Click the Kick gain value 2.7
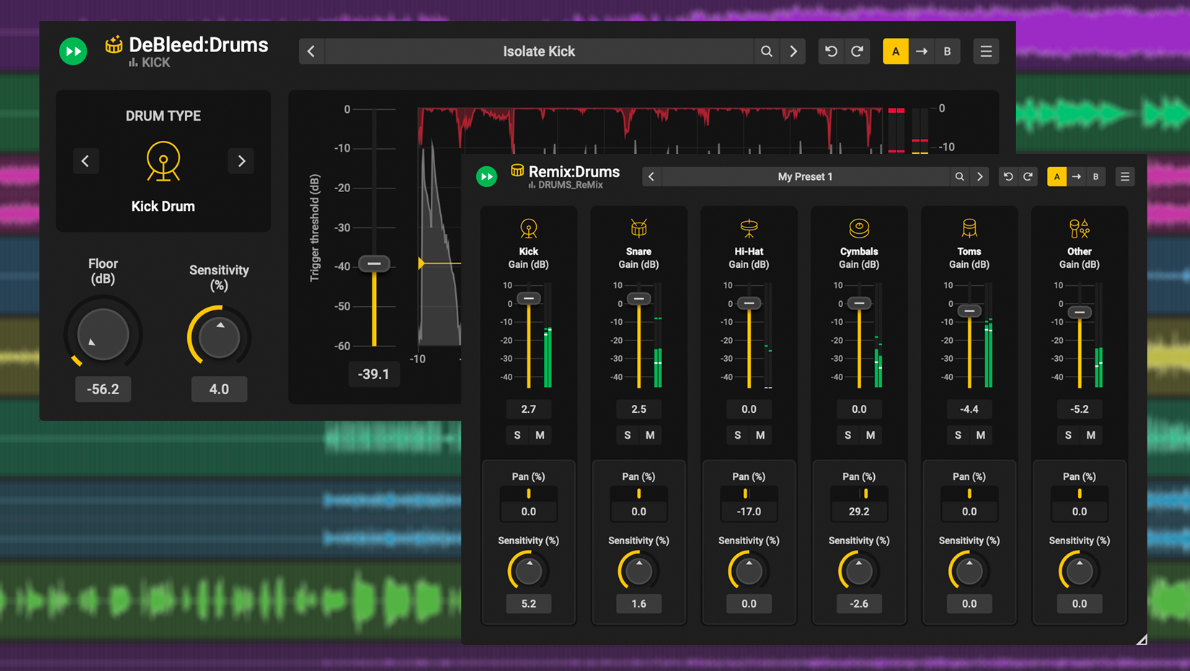 point(529,409)
